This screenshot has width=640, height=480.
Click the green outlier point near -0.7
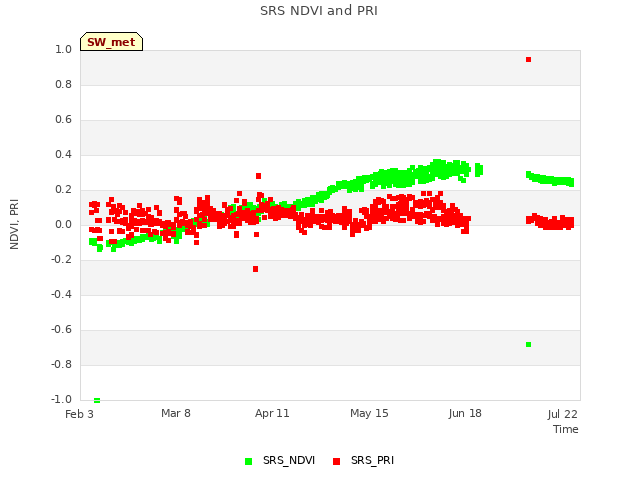point(529,344)
